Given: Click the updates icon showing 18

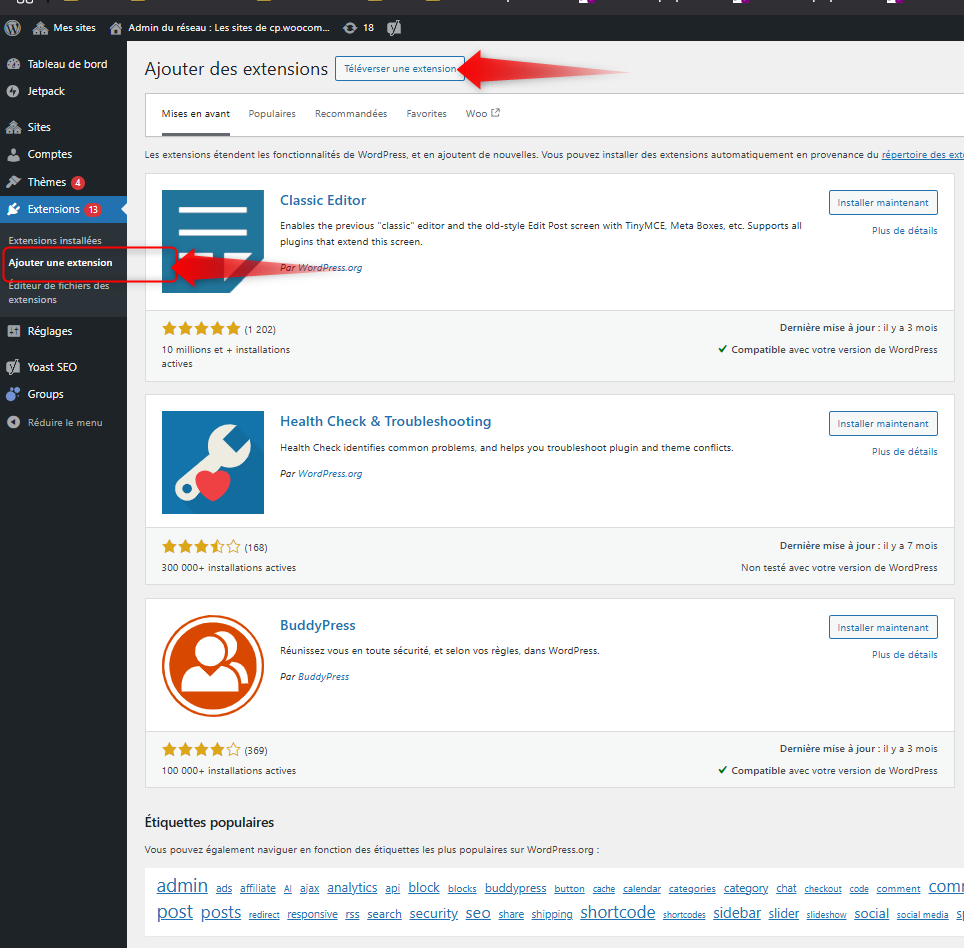Looking at the screenshot, I should pyautogui.click(x=358, y=28).
